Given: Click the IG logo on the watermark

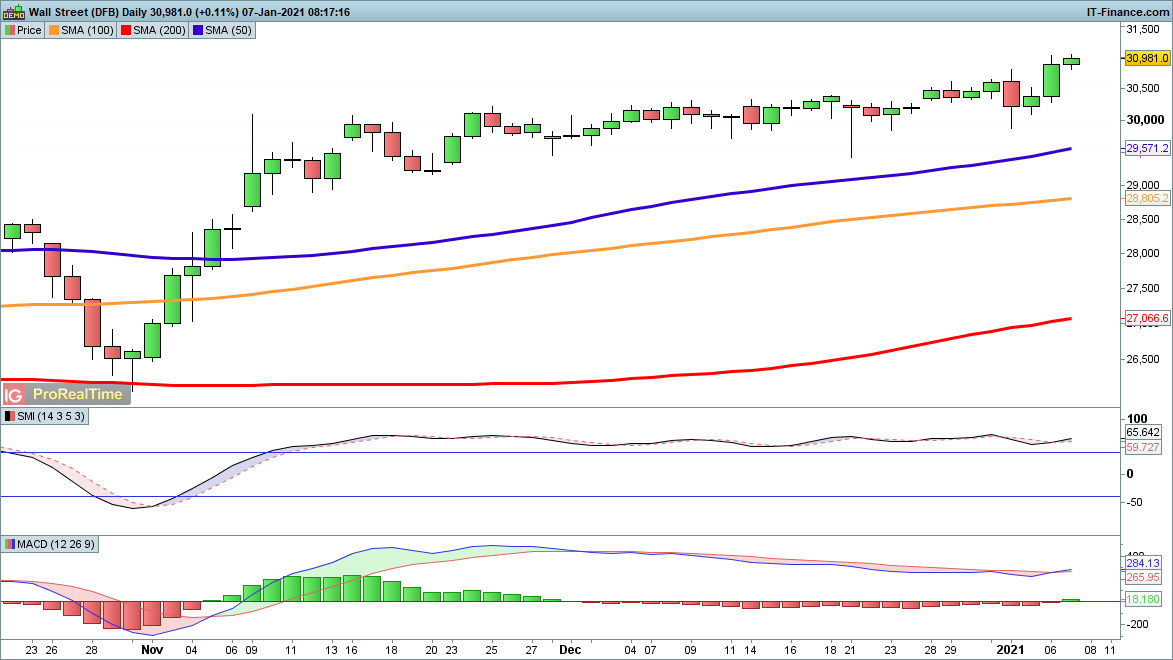Looking at the screenshot, I should coord(17,394).
